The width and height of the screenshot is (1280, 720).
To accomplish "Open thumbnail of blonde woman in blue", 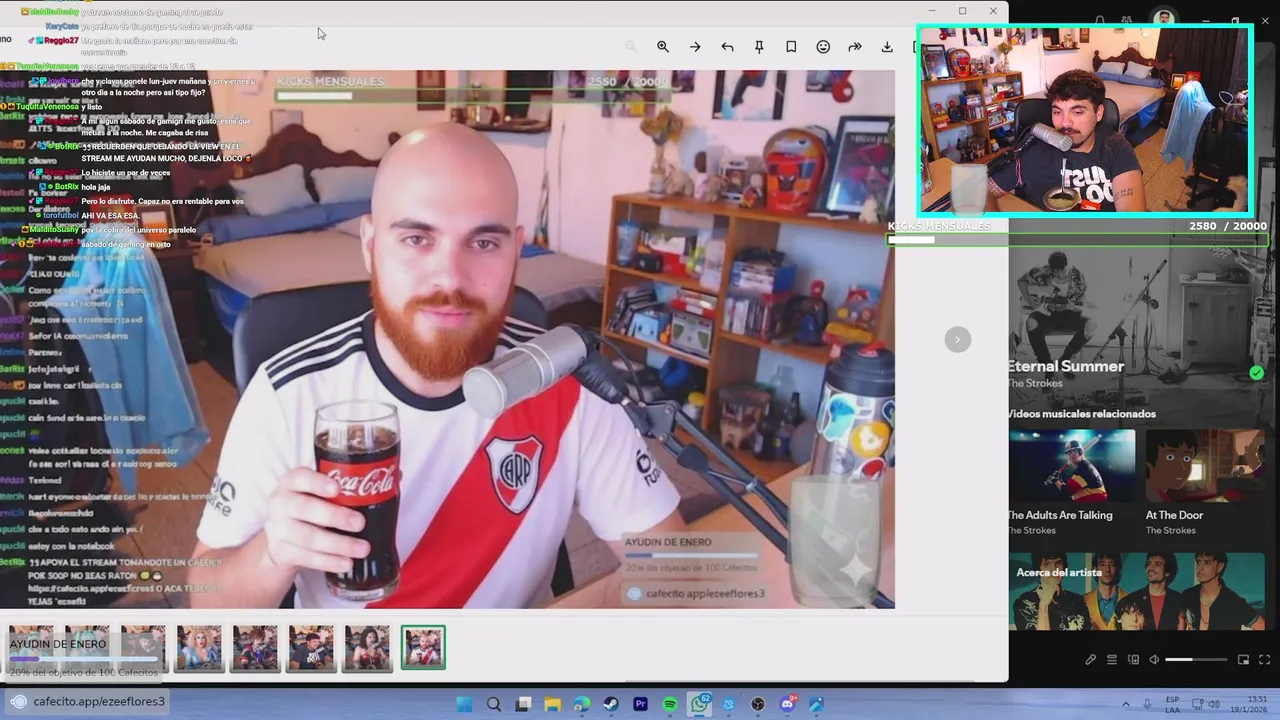I will coord(199,648).
